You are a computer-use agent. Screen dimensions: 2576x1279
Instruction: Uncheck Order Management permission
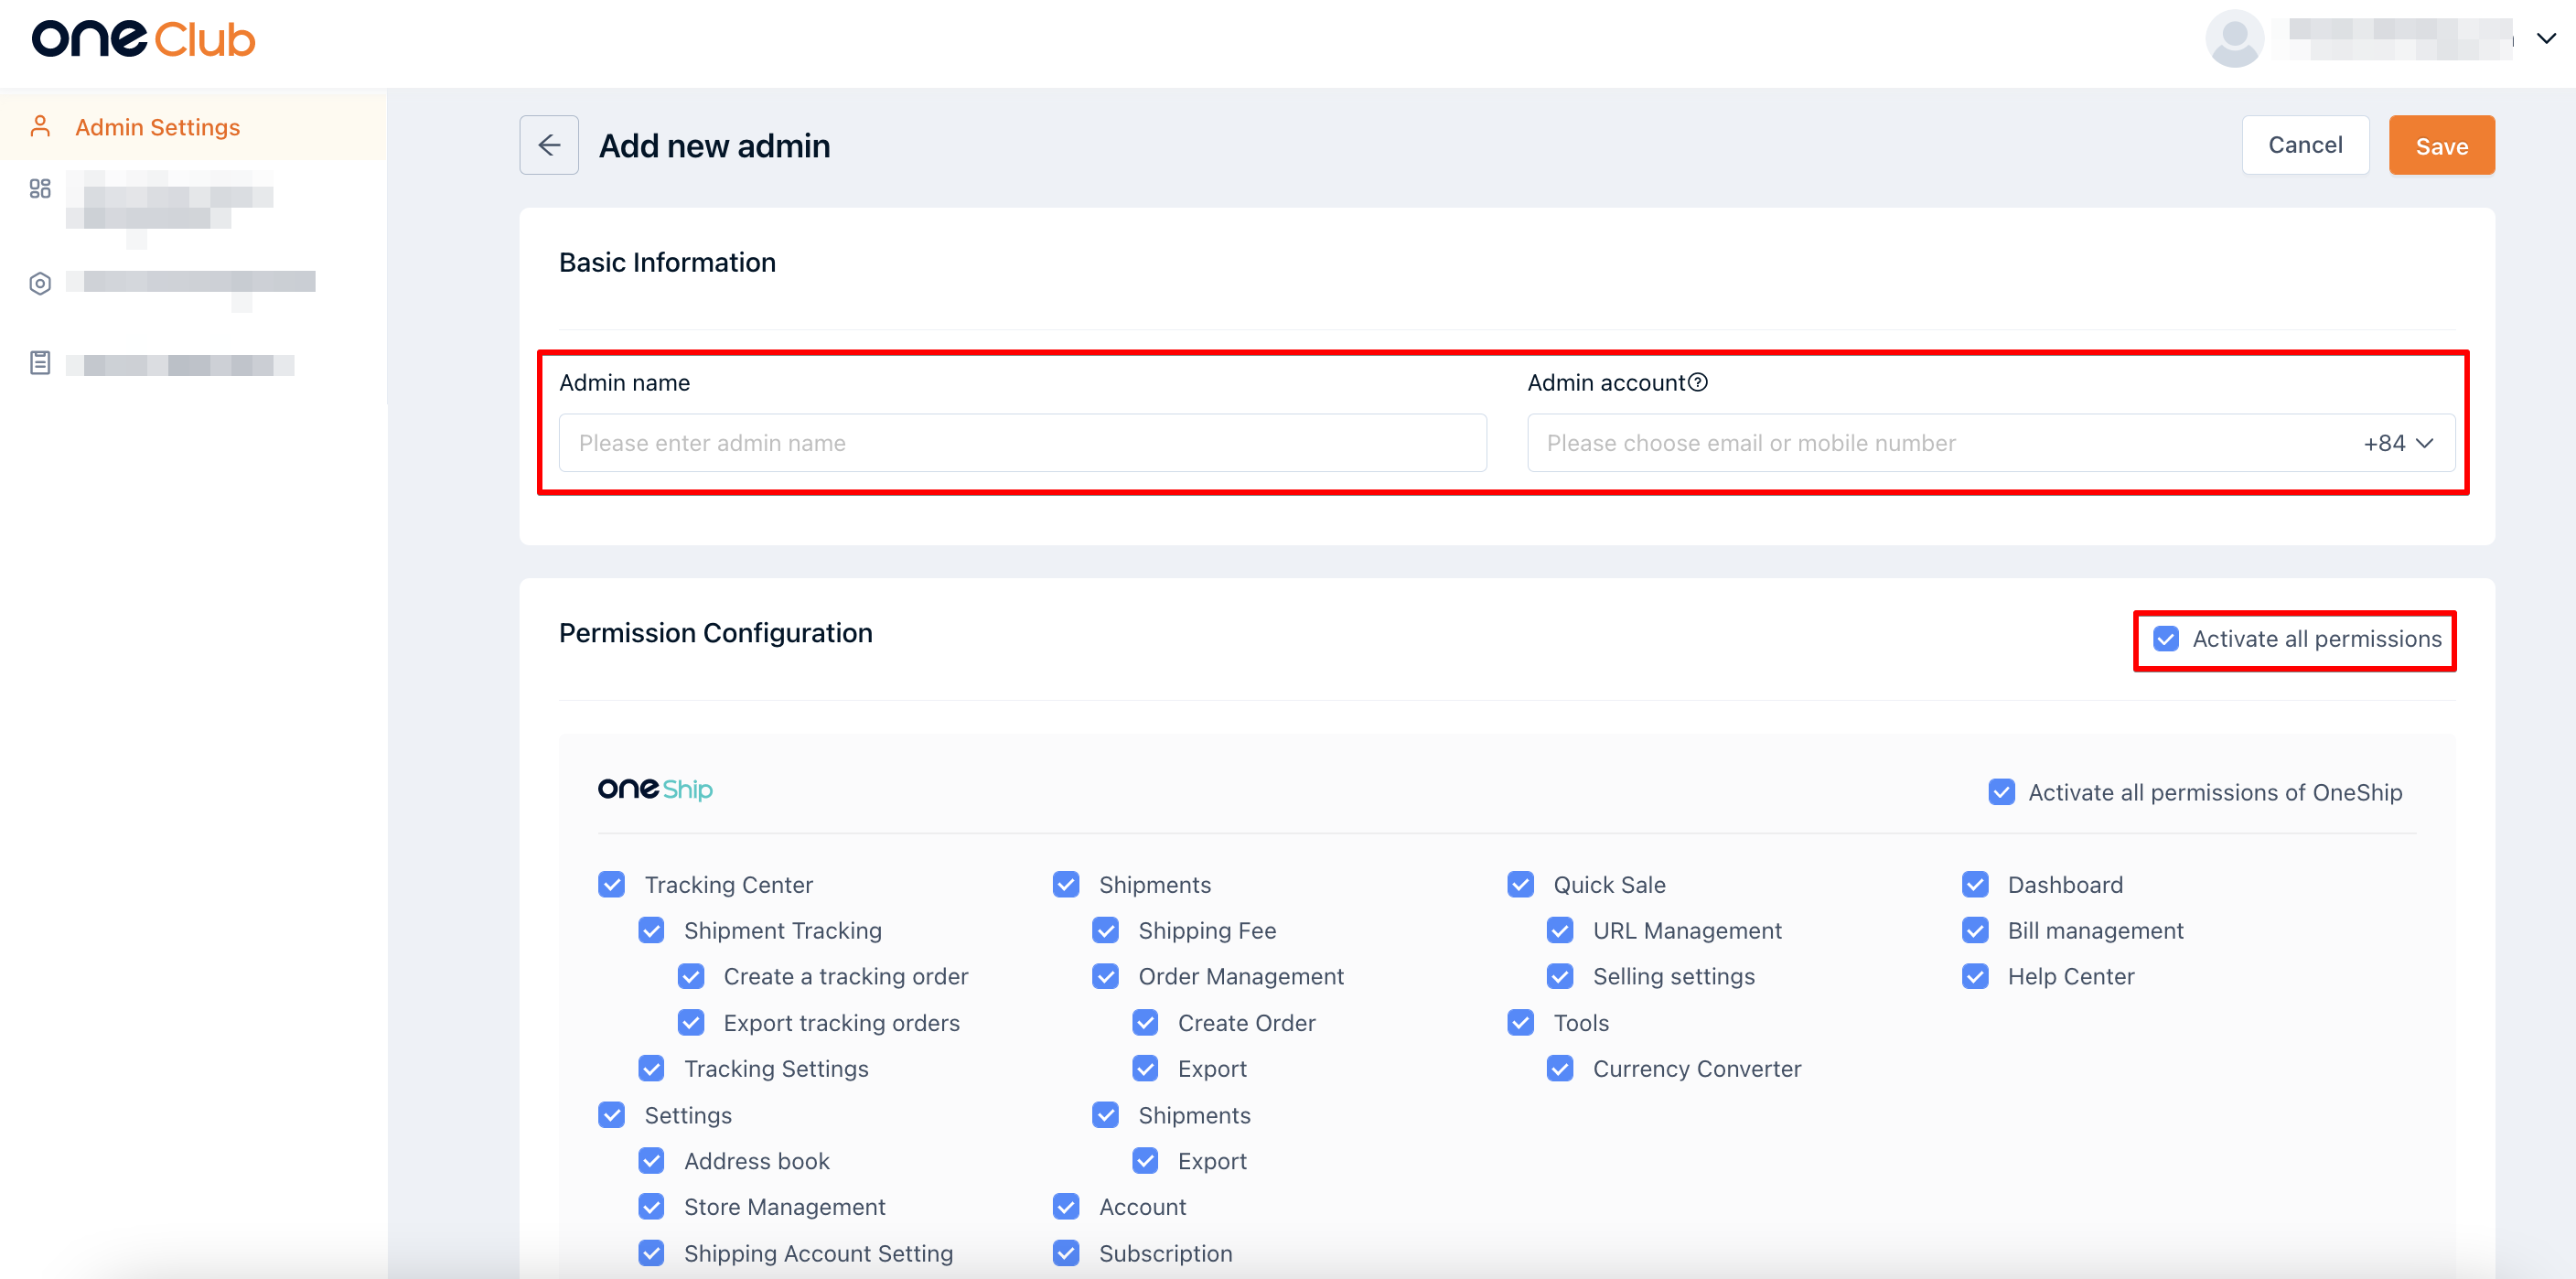point(1105,976)
